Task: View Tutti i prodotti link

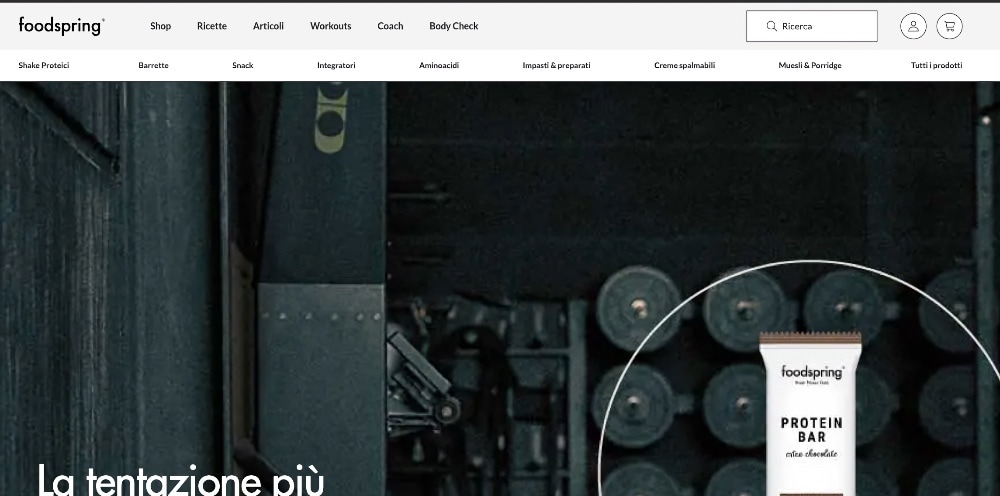Action: tap(936, 65)
